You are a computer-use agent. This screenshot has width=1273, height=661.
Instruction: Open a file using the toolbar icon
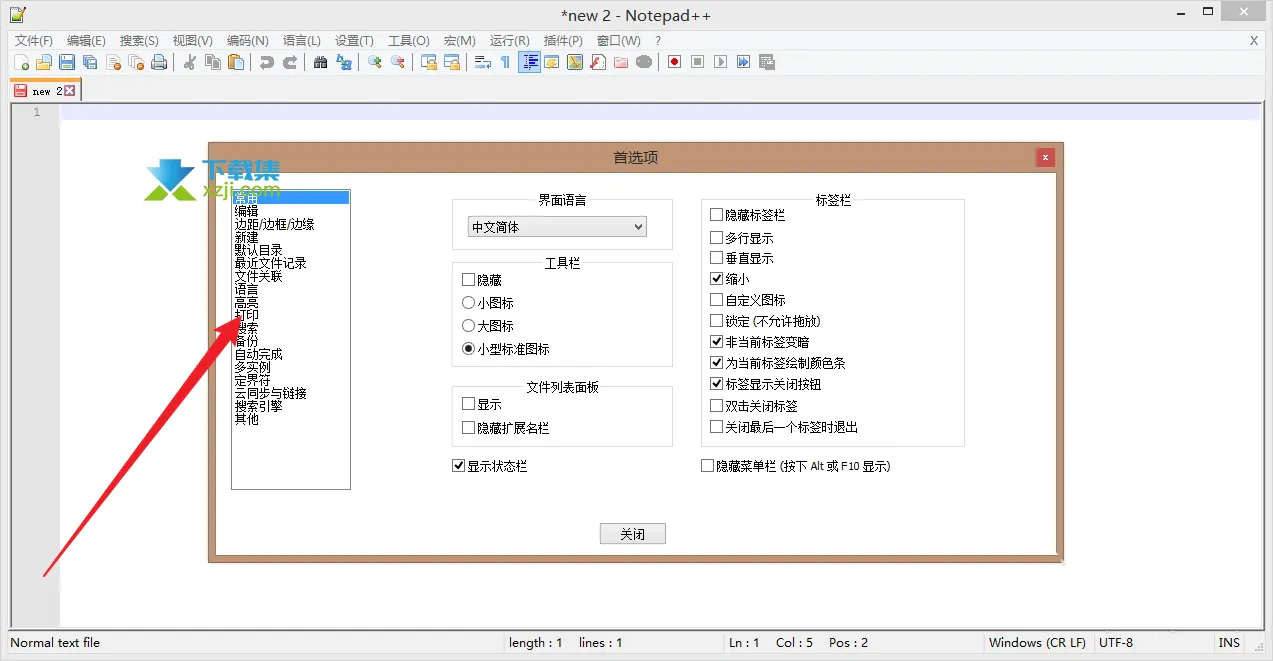[43, 62]
